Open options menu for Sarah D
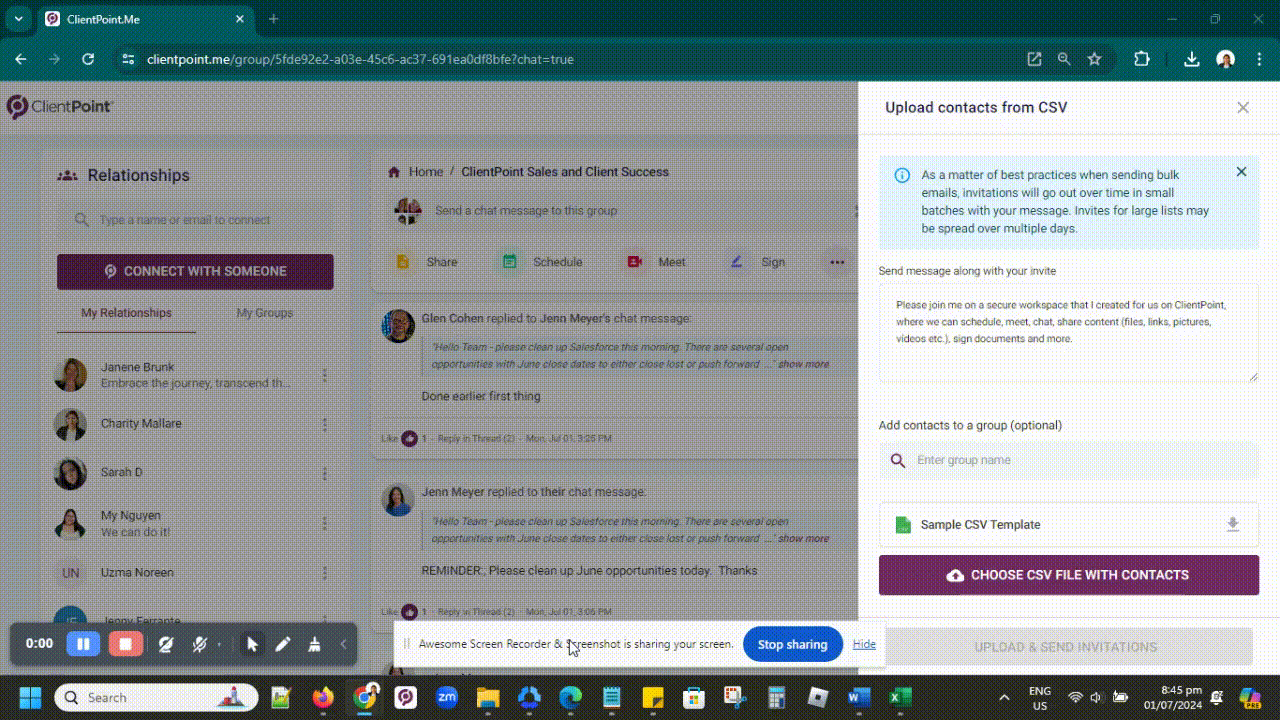The height and width of the screenshot is (720, 1280). (324, 472)
